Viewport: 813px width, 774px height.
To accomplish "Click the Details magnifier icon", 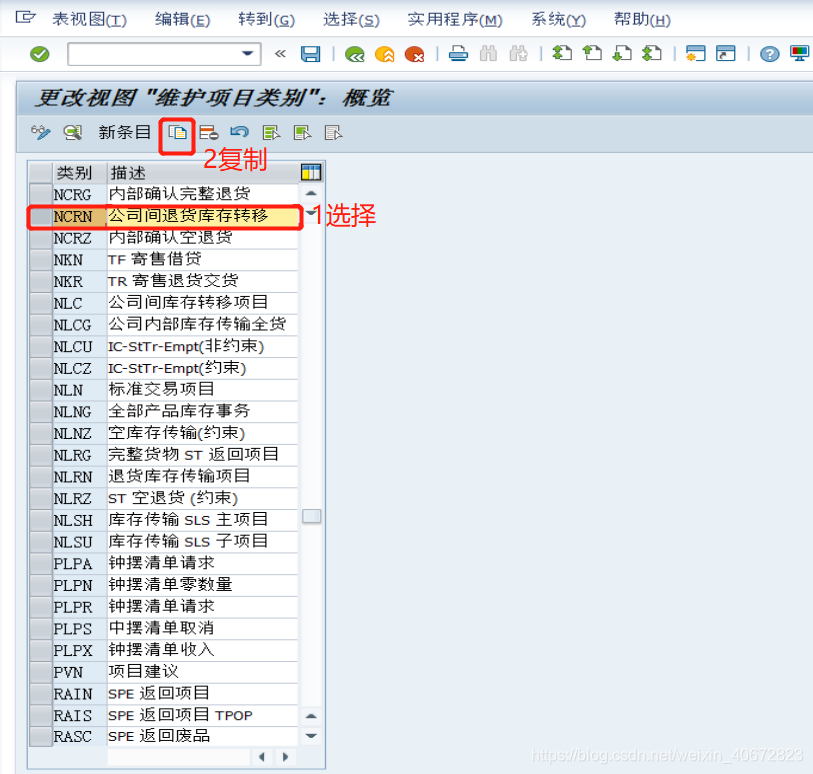I will (73, 133).
